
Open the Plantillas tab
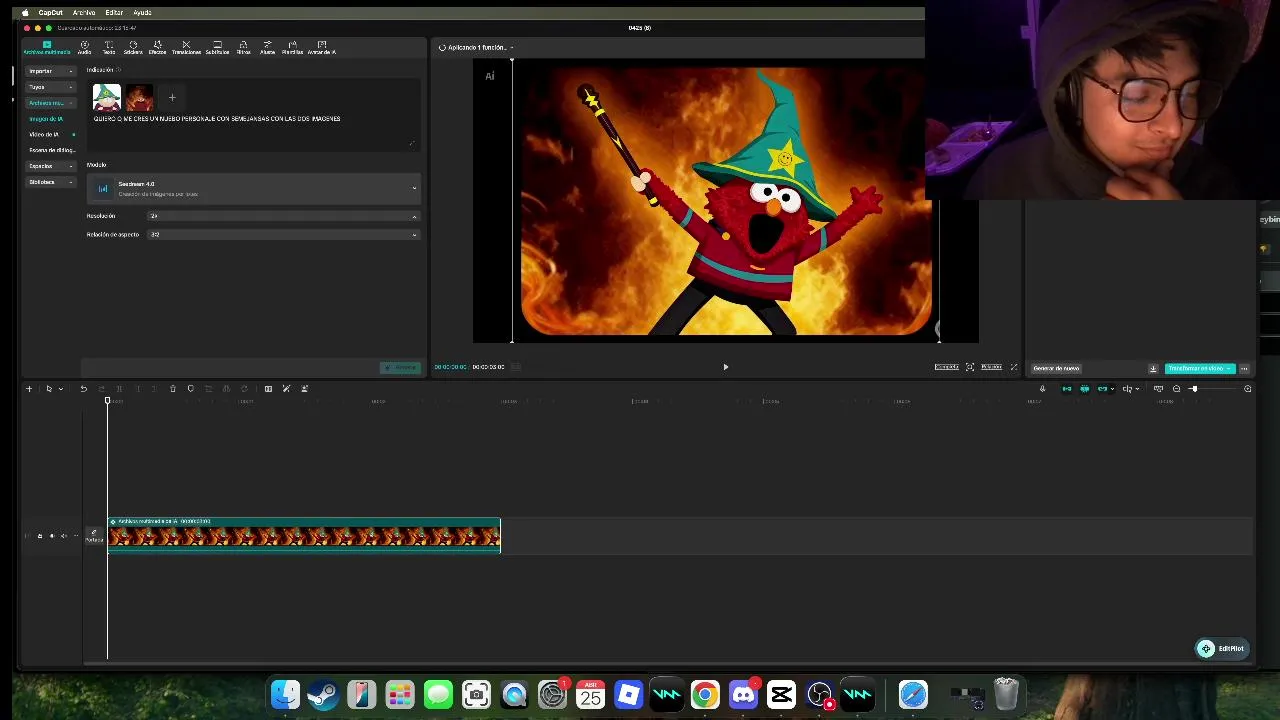point(292,47)
